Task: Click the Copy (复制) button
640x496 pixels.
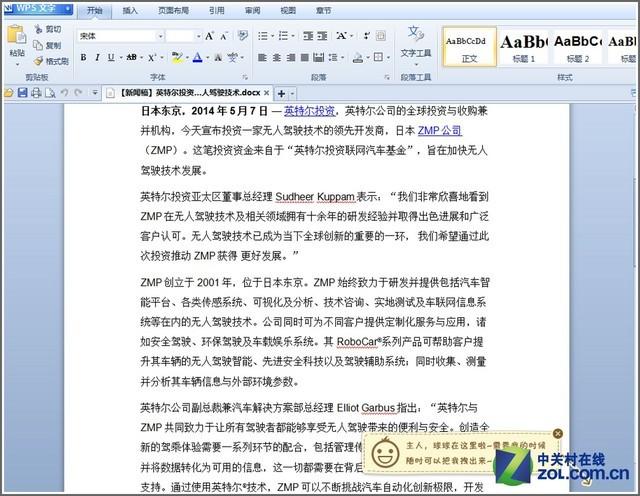Action: [x=47, y=45]
